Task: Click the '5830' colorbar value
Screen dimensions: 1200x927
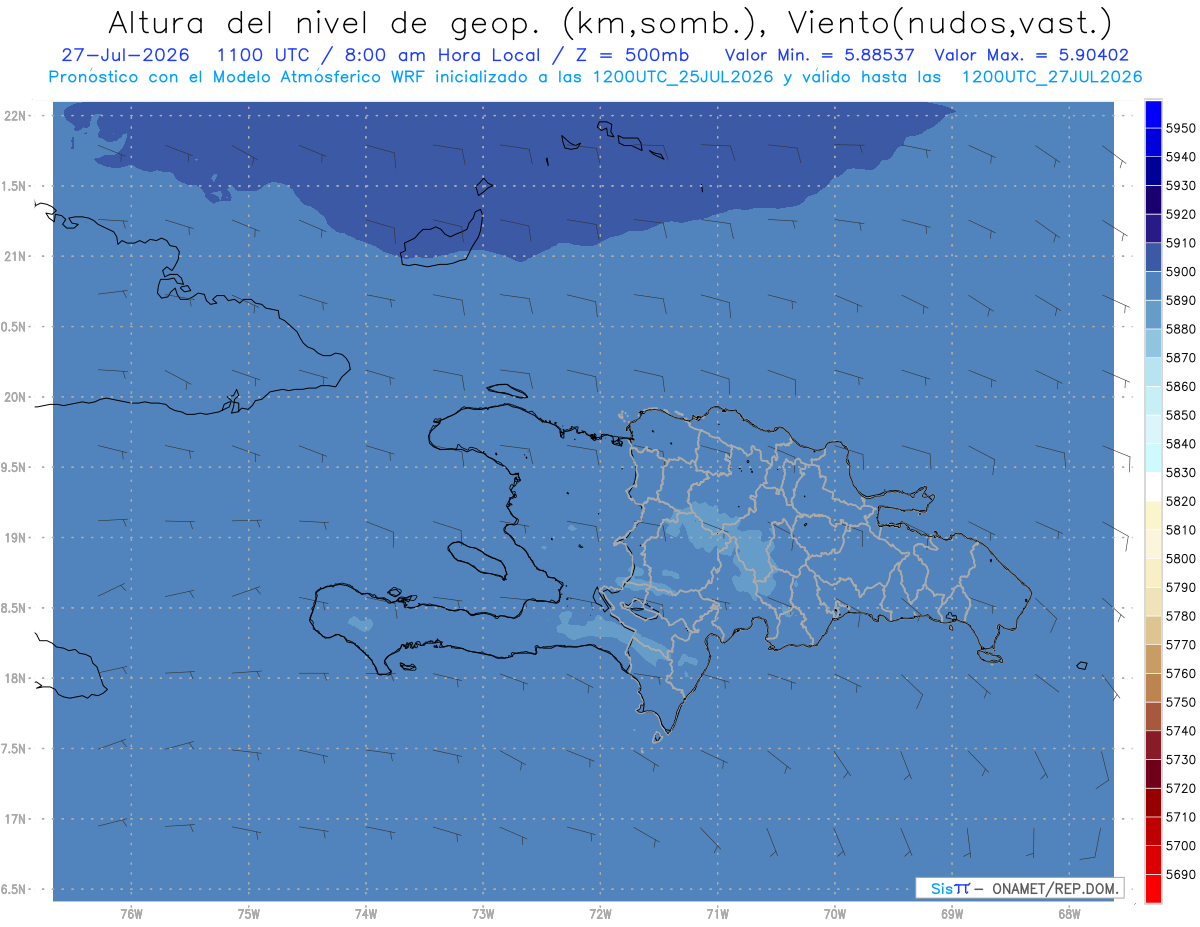Action: pyautogui.click(x=1181, y=473)
